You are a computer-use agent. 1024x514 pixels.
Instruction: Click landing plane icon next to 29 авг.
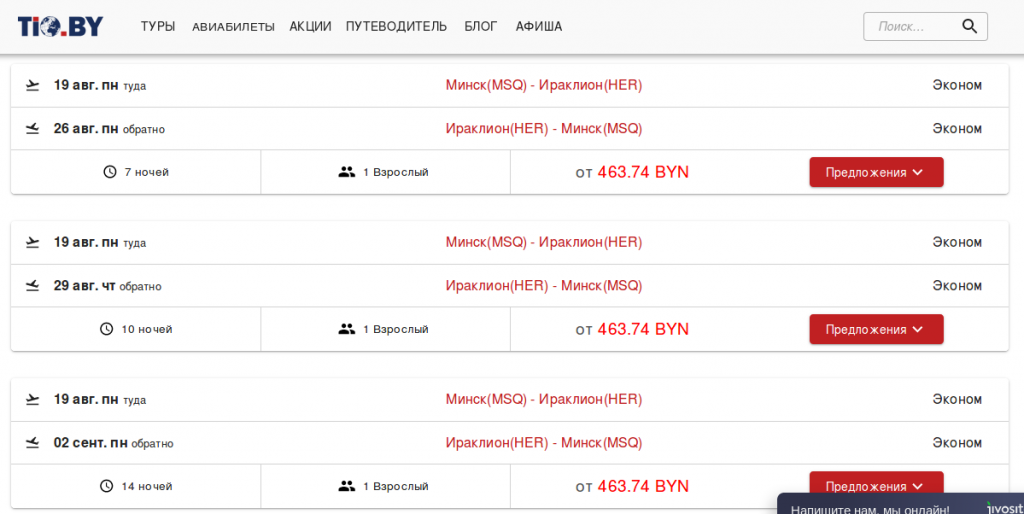click(33, 286)
